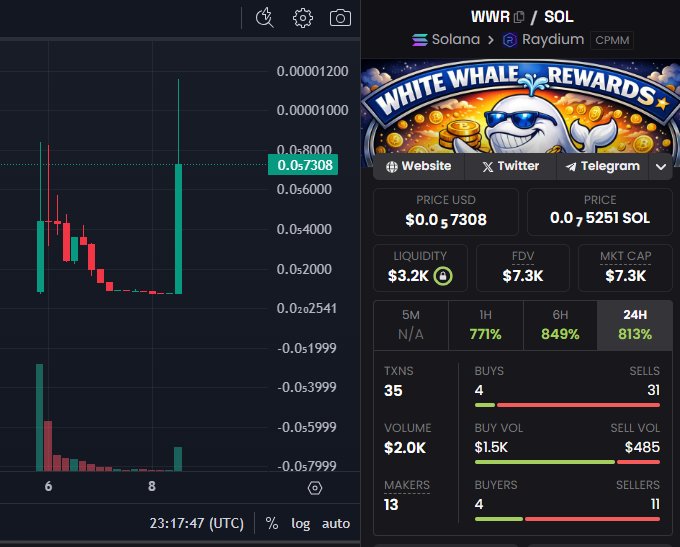Select the 5M timeframe tab
Viewport: 680px width, 547px height.
[x=411, y=325]
